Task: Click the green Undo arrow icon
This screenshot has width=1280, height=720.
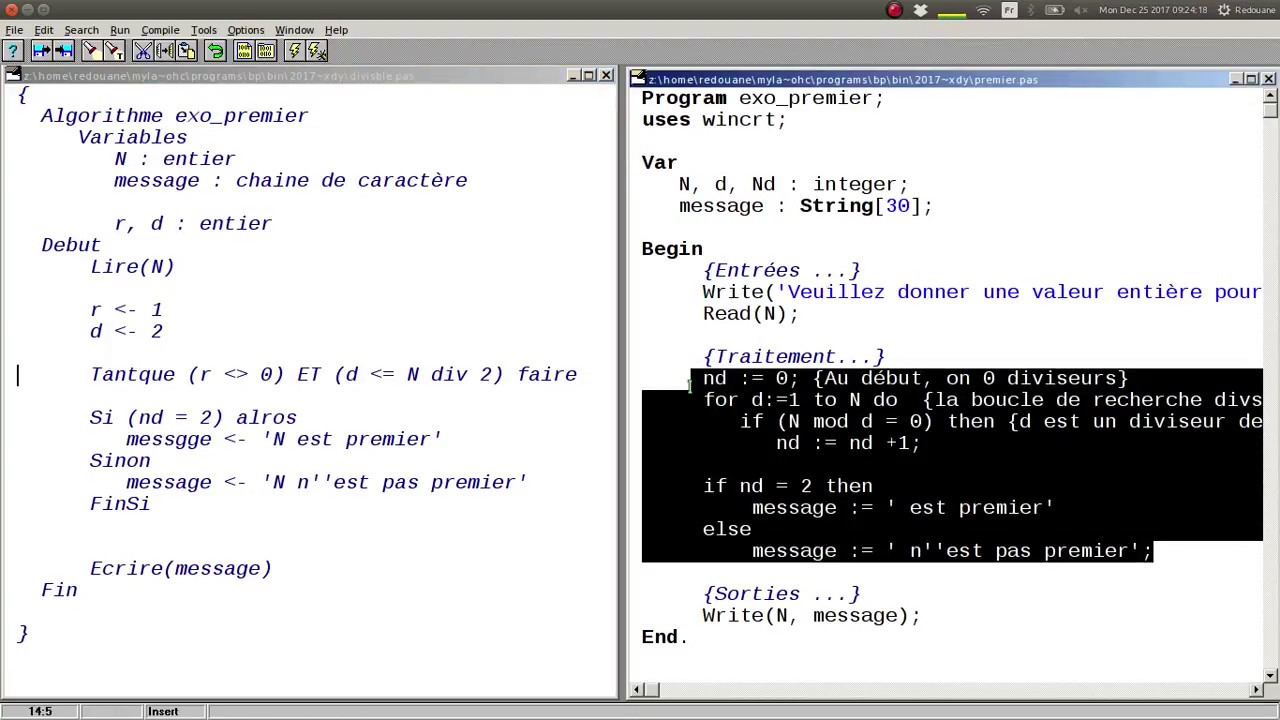Action: pyautogui.click(x=215, y=51)
